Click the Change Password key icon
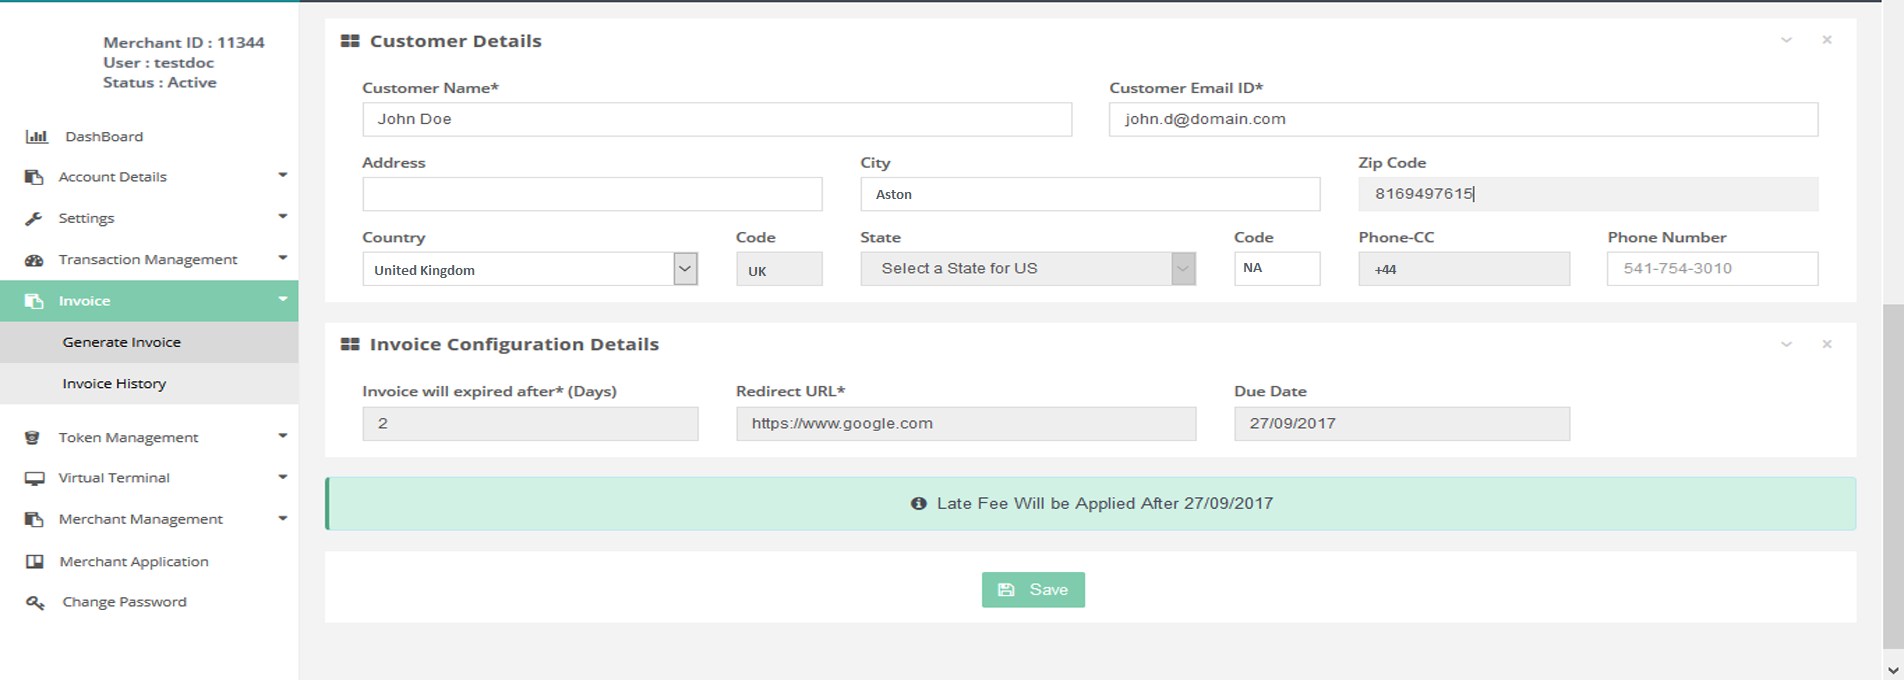This screenshot has height=680, width=1904. pyautogui.click(x=35, y=602)
